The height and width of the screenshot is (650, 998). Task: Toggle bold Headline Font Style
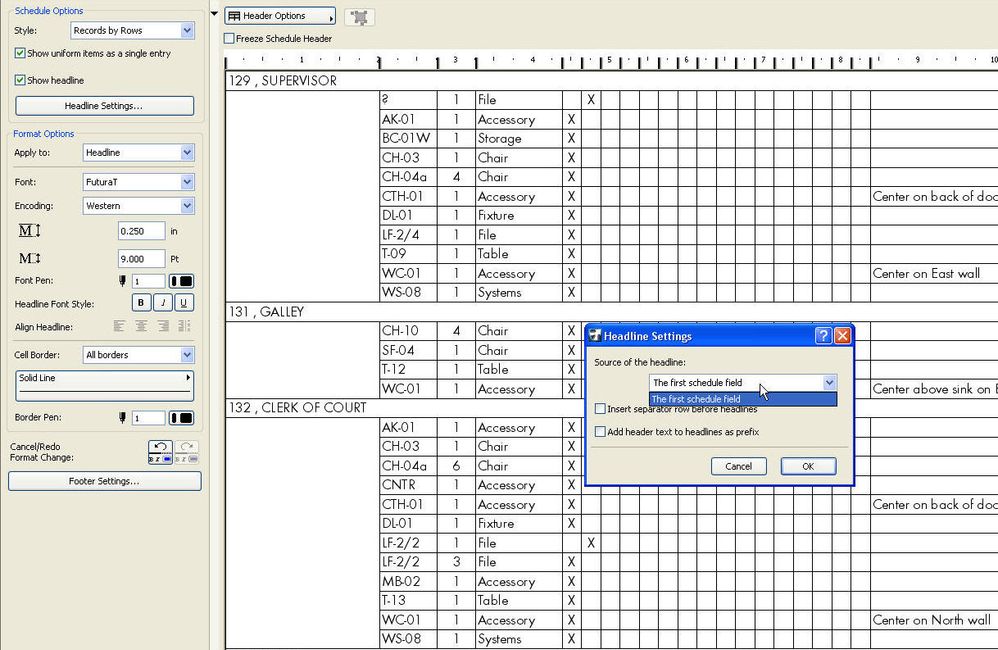(x=140, y=303)
